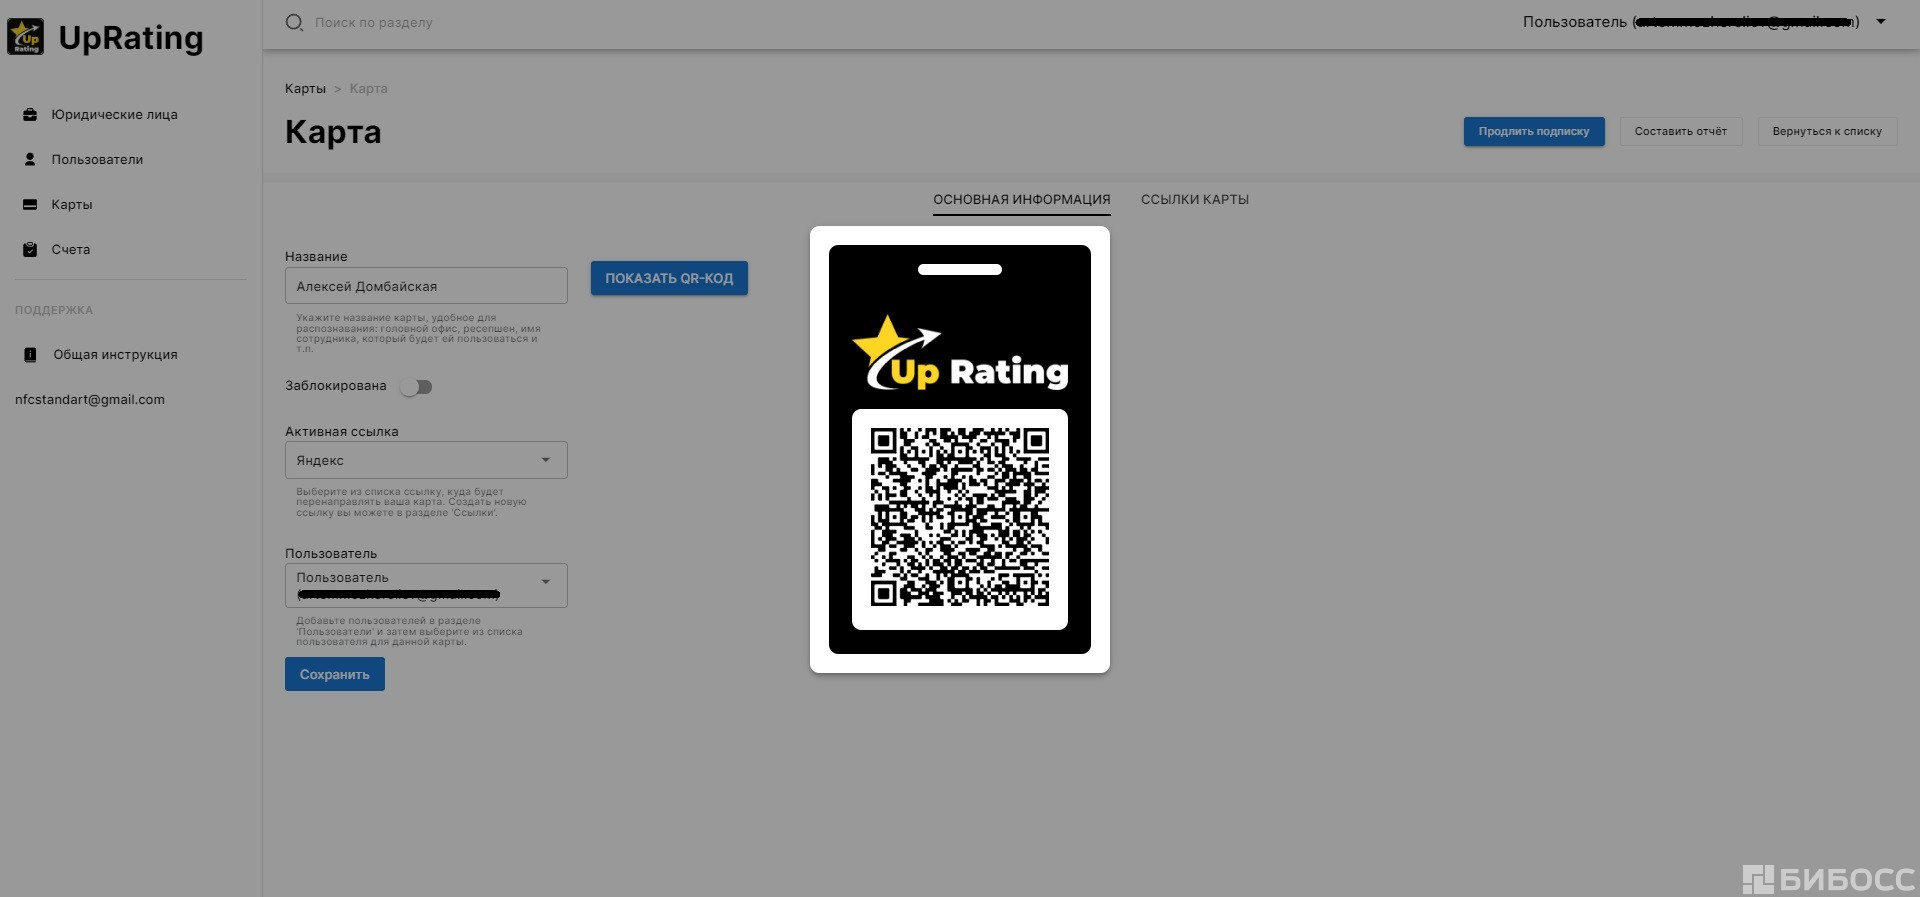1920x897 pixels.
Task: Click the magnifier search icon
Action: [x=294, y=22]
